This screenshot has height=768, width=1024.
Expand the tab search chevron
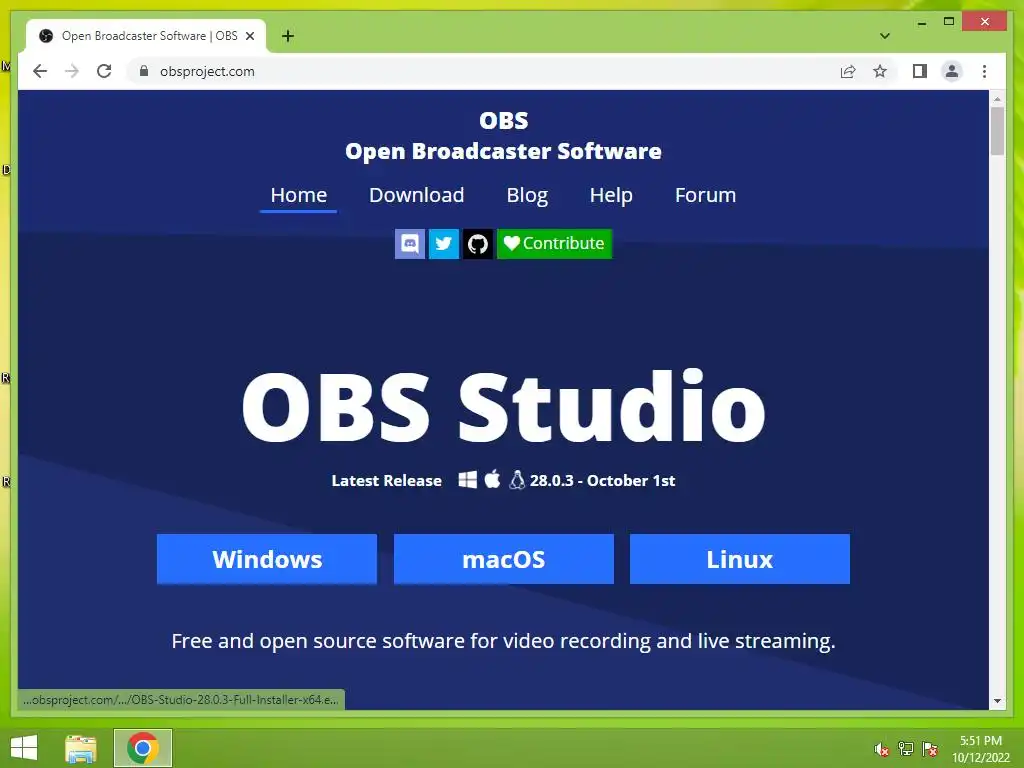tap(884, 36)
